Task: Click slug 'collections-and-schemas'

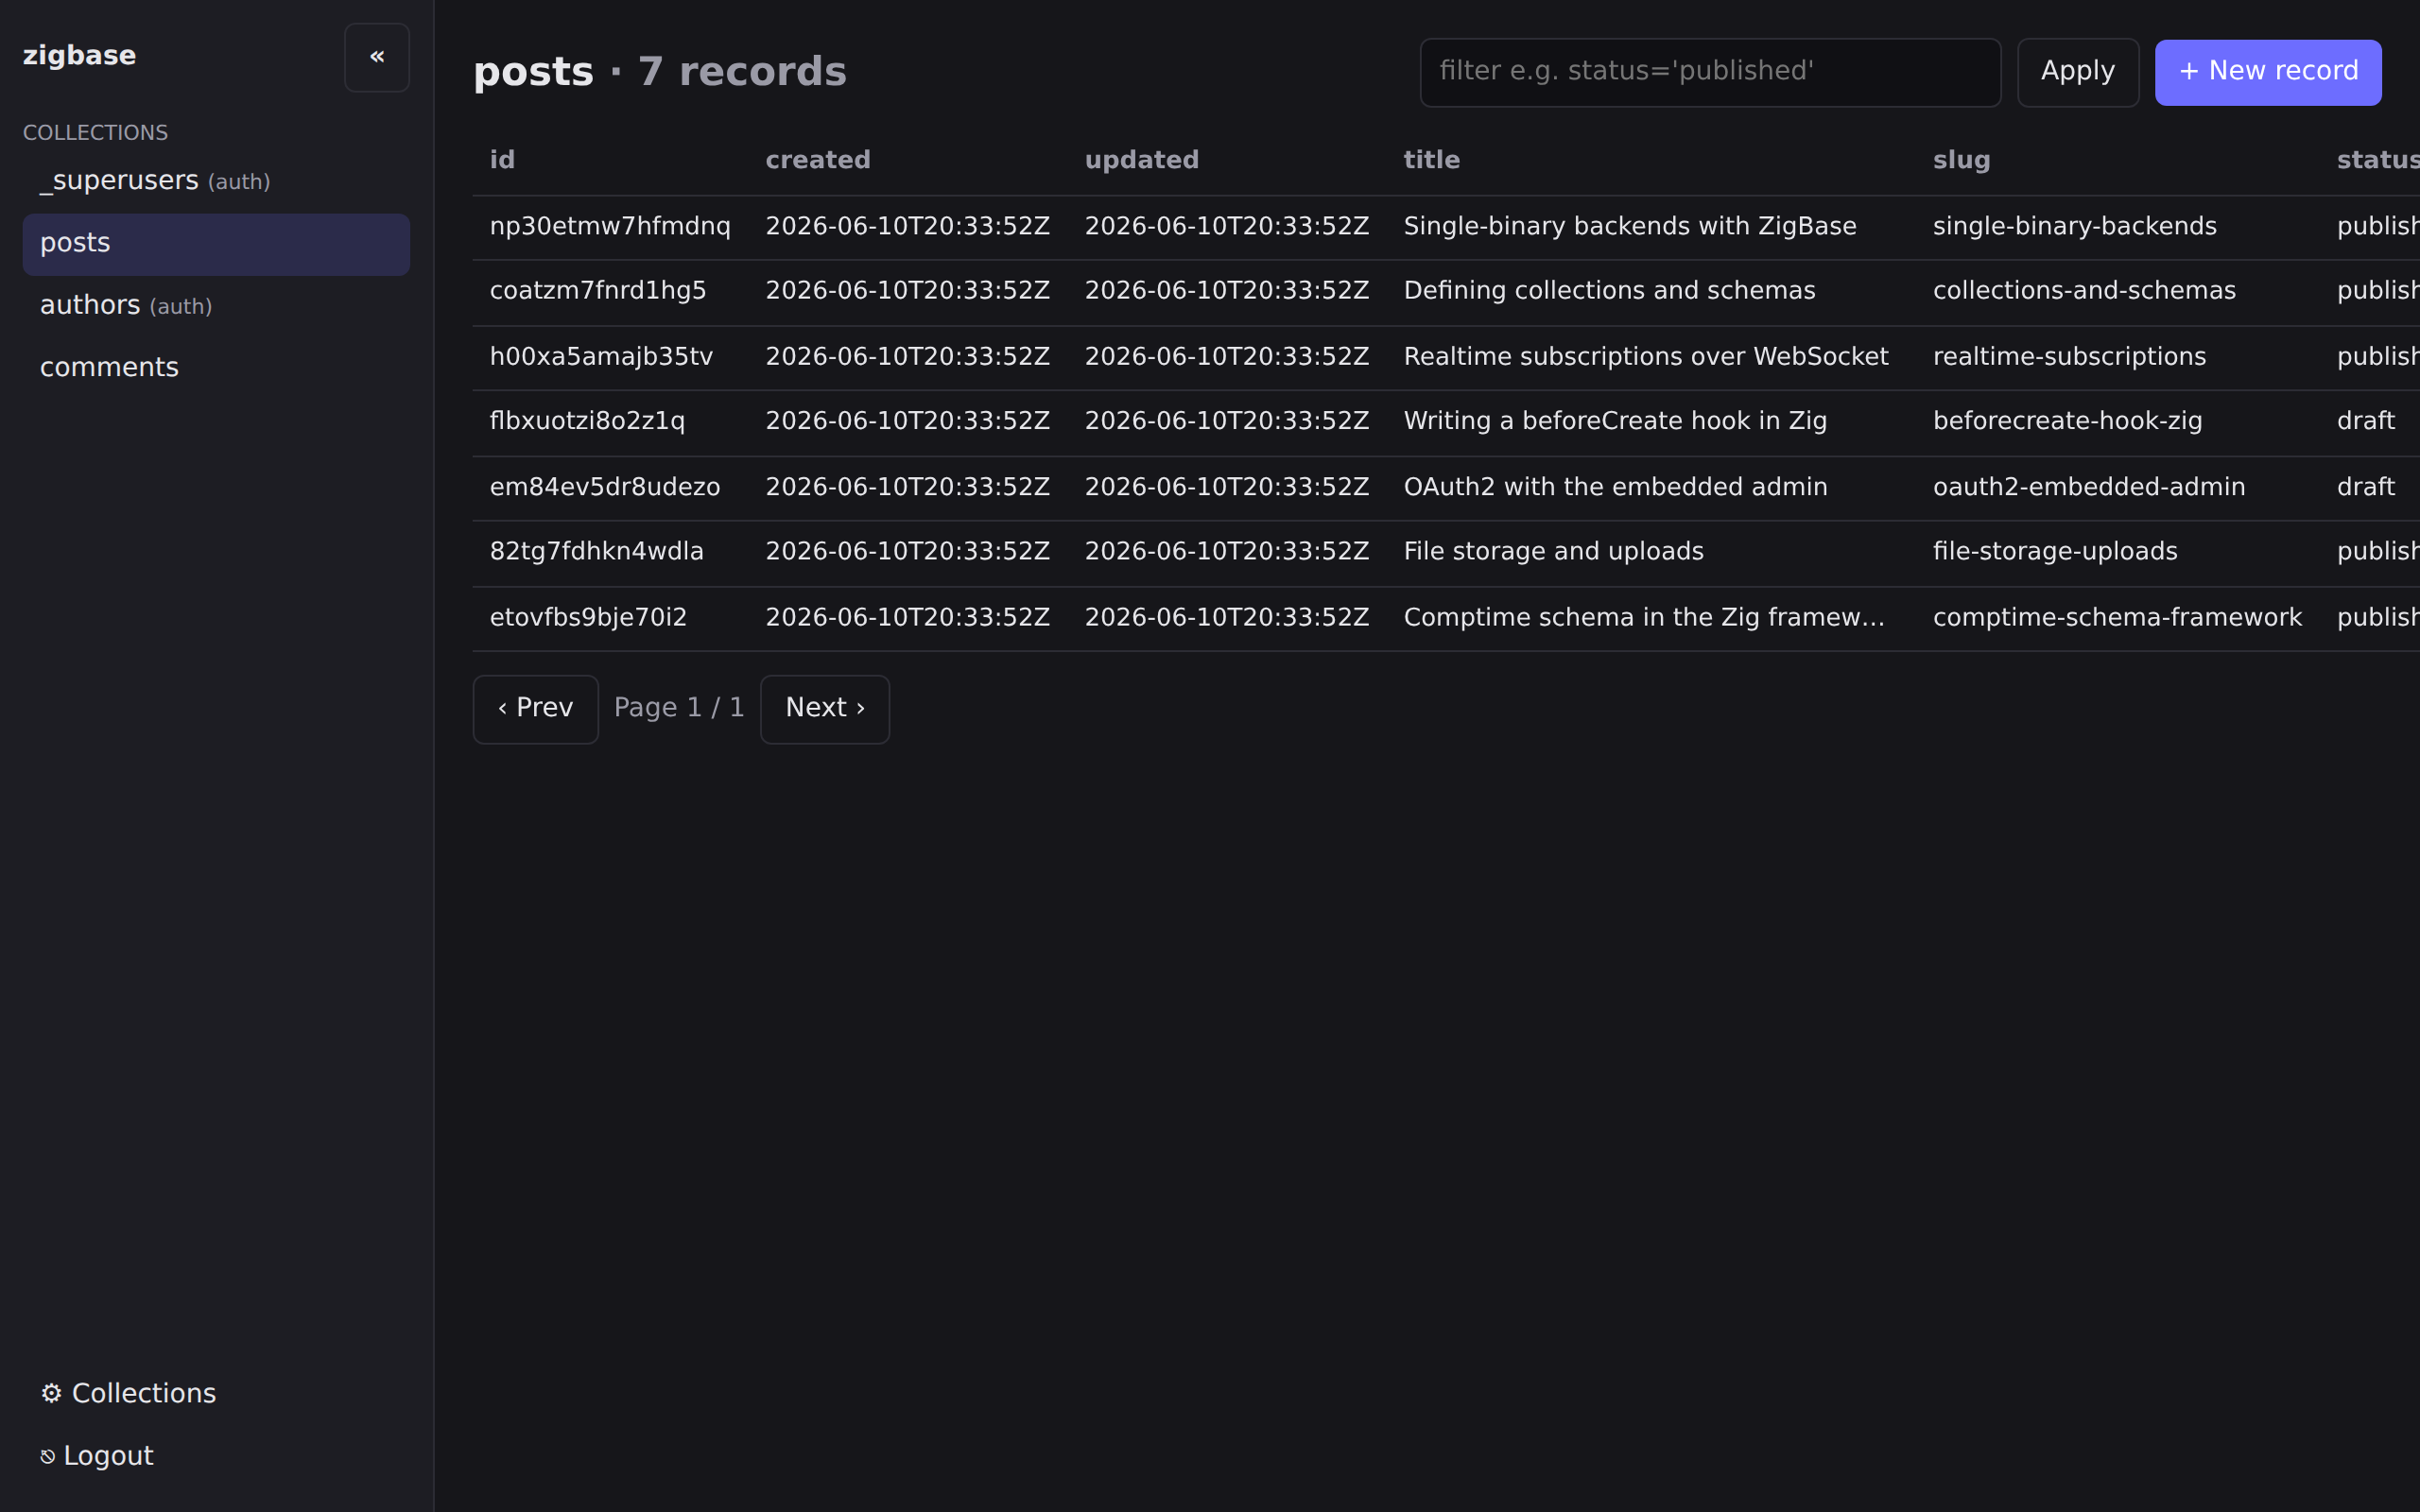Action: coord(2083,291)
